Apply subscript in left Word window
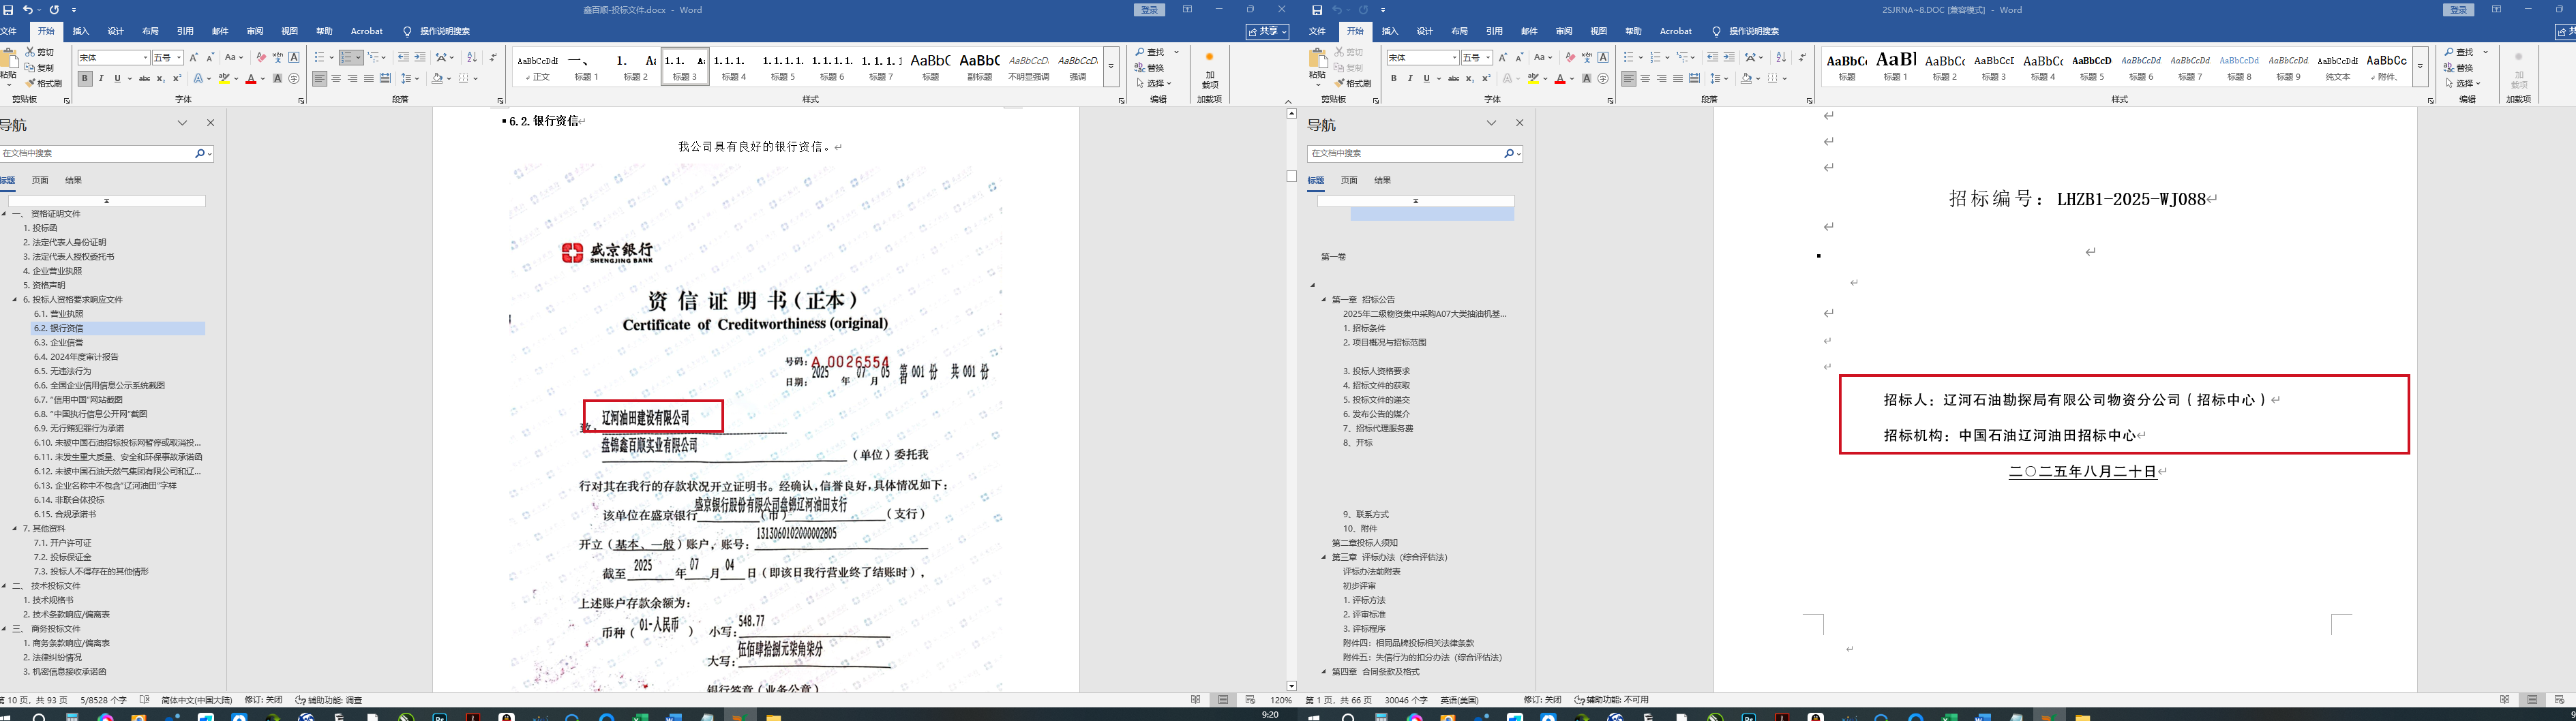The width and height of the screenshot is (2576, 721). point(161,79)
